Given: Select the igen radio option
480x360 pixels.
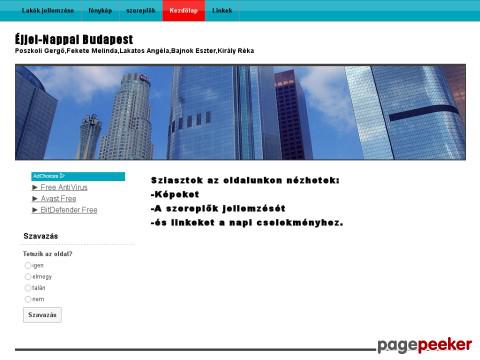Looking at the screenshot, I should pyautogui.click(x=28, y=265).
